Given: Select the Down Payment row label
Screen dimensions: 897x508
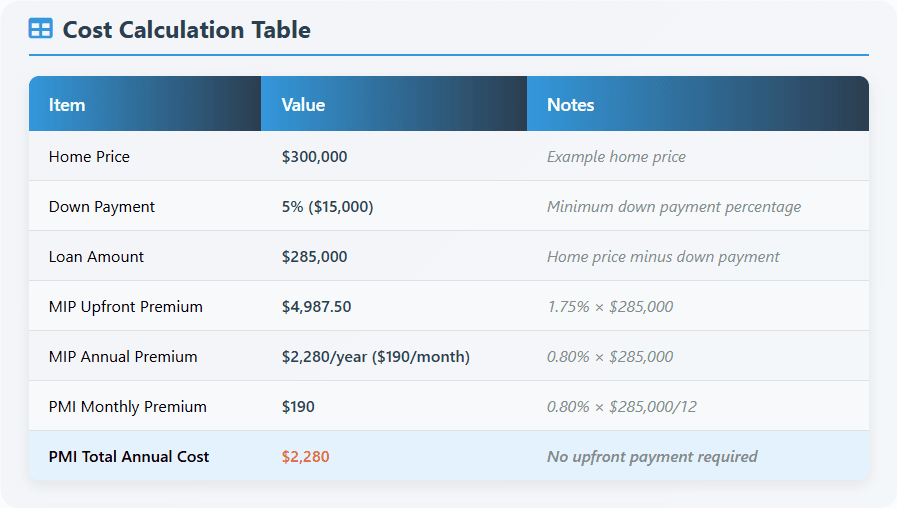Looking at the screenshot, I should (x=102, y=207).
